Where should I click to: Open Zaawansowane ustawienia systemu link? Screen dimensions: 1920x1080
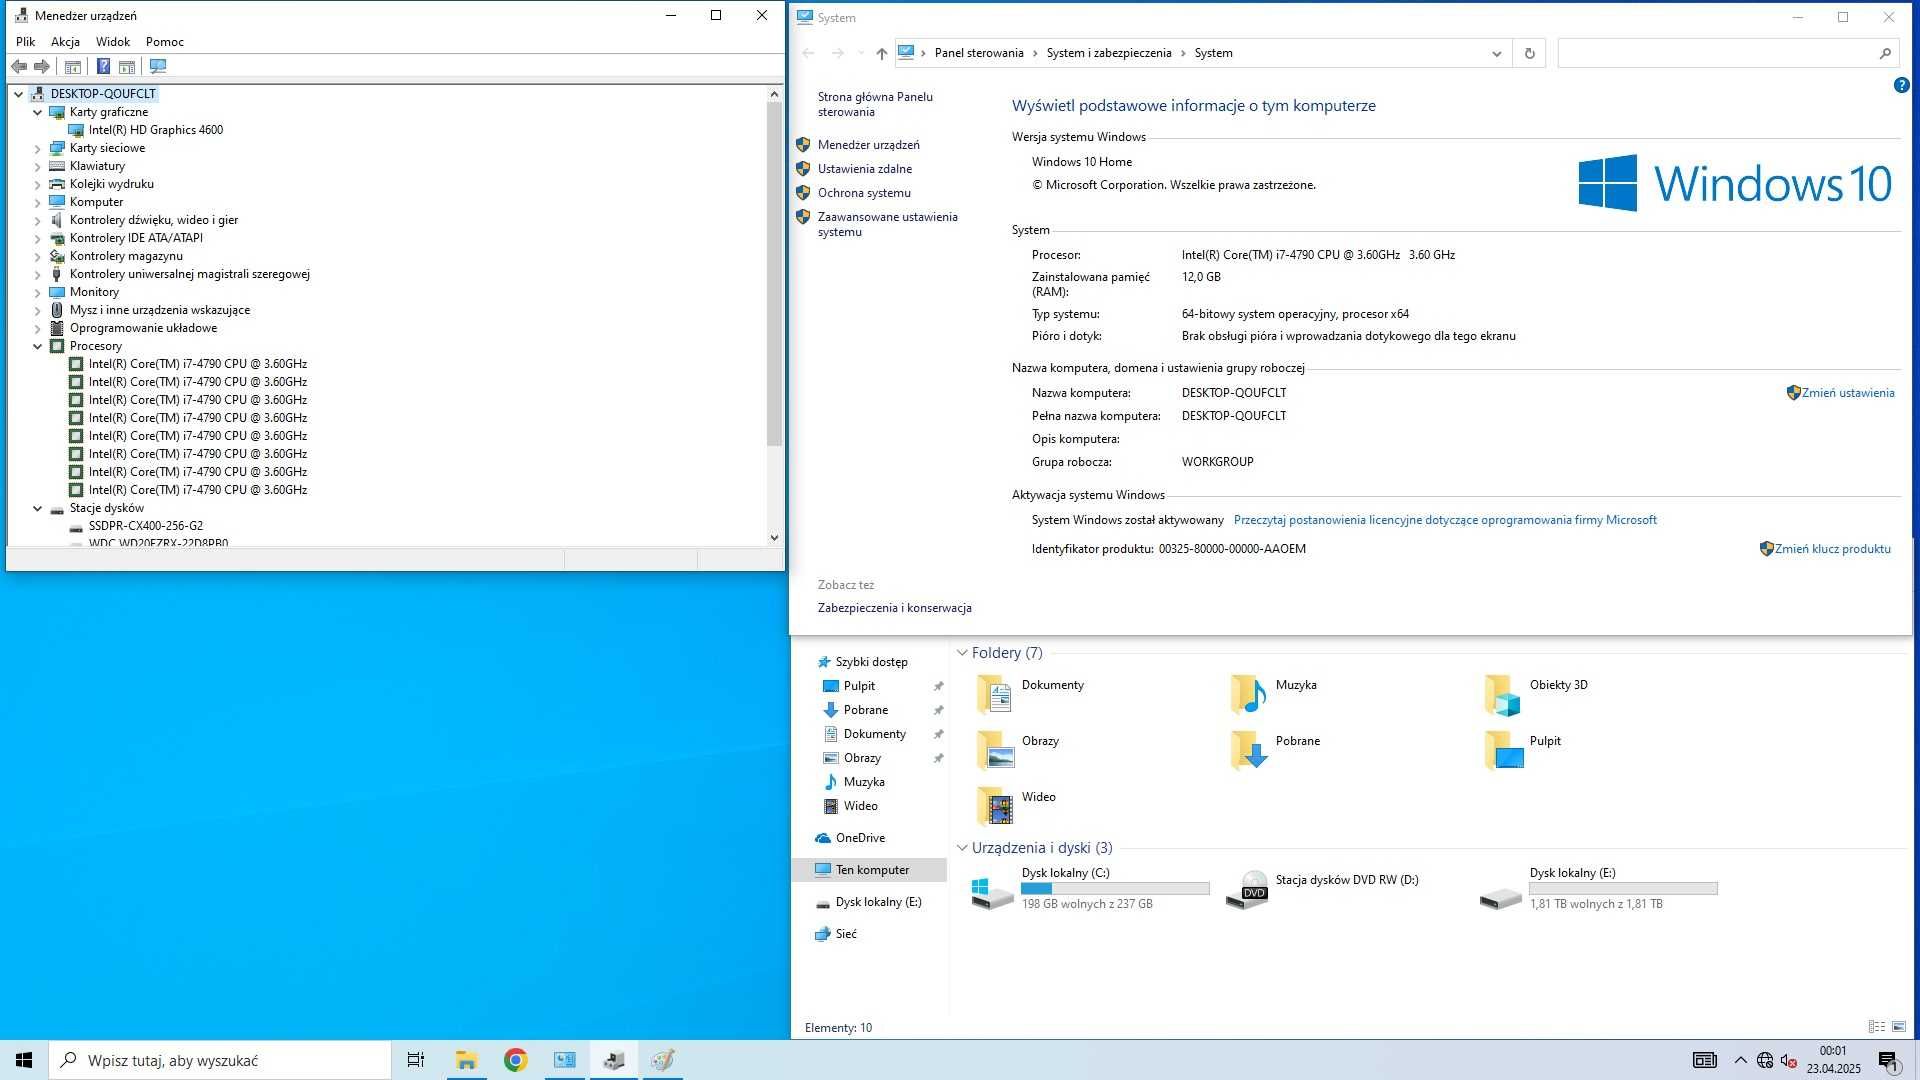click(x=888, y=224)
